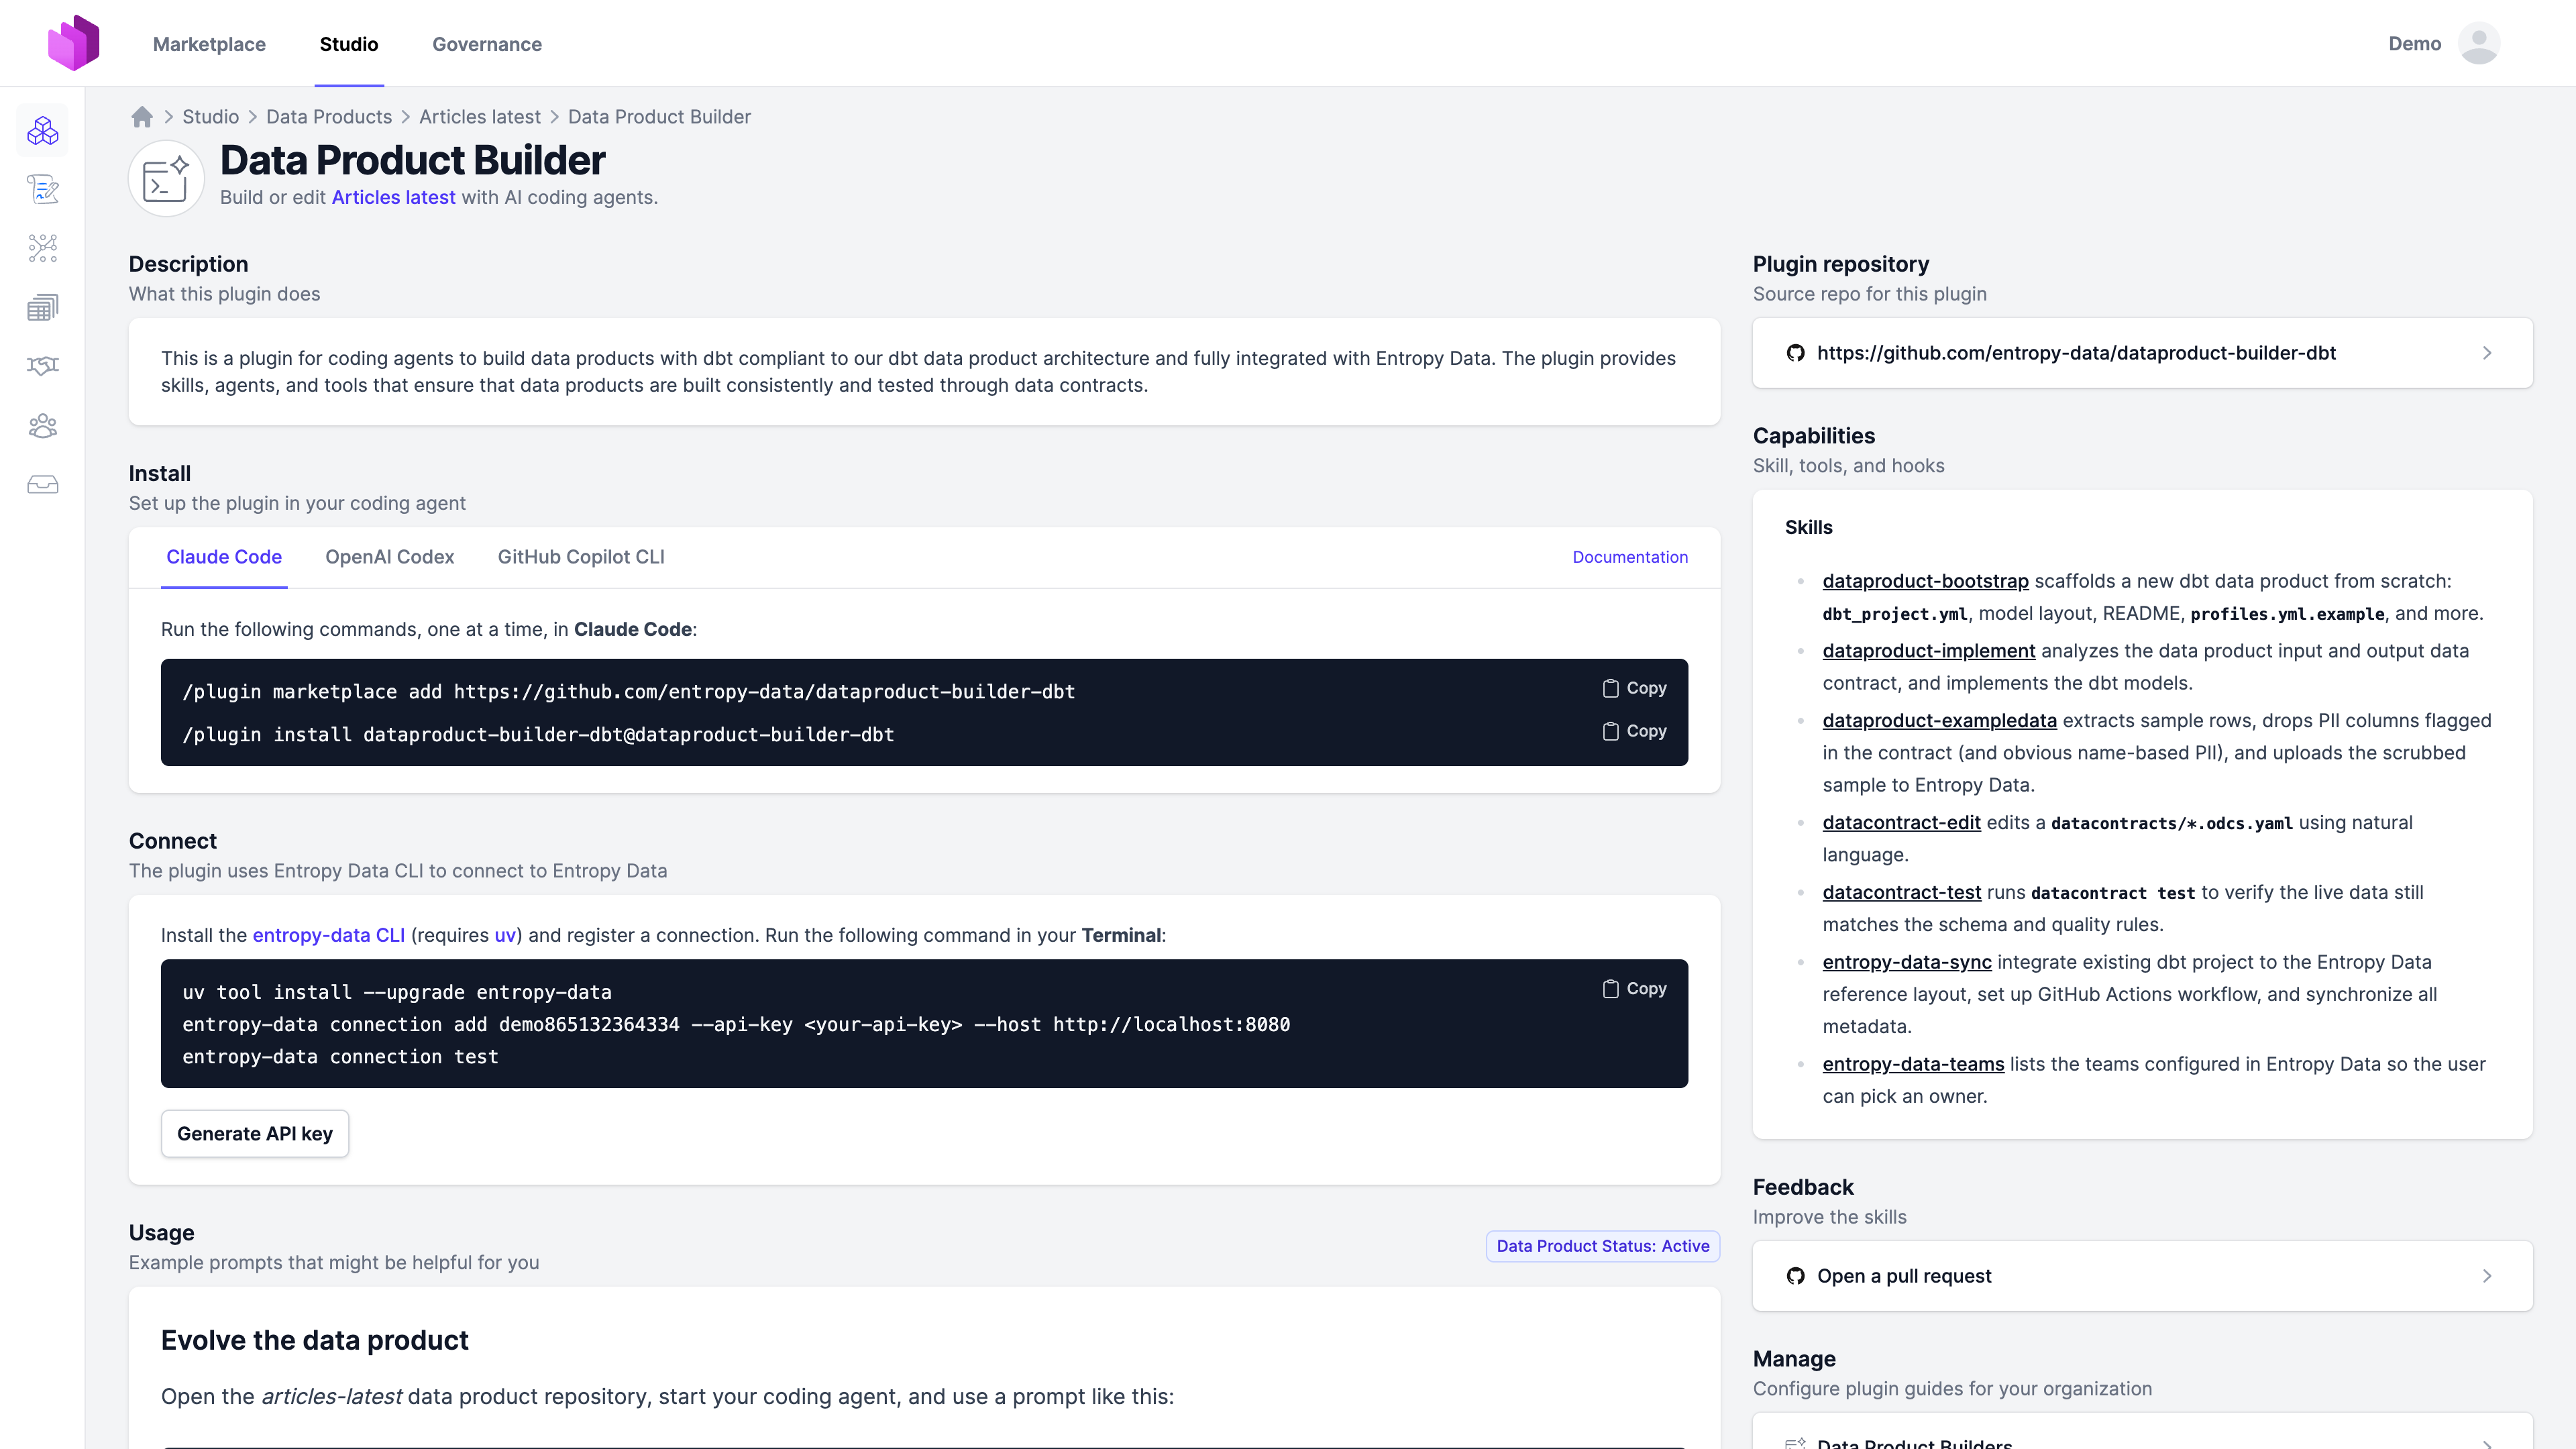Open the handshake sidebar icon
This screenshot has height=1449, width=2576.
[x=43, y=366]
